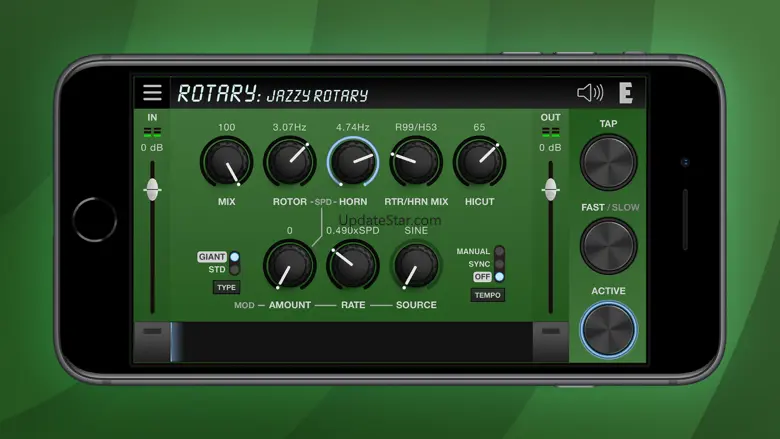This screenshot has height=439, width=780.
Task: Select MANUAL tempo mode light
Action: tap(499, 251)
